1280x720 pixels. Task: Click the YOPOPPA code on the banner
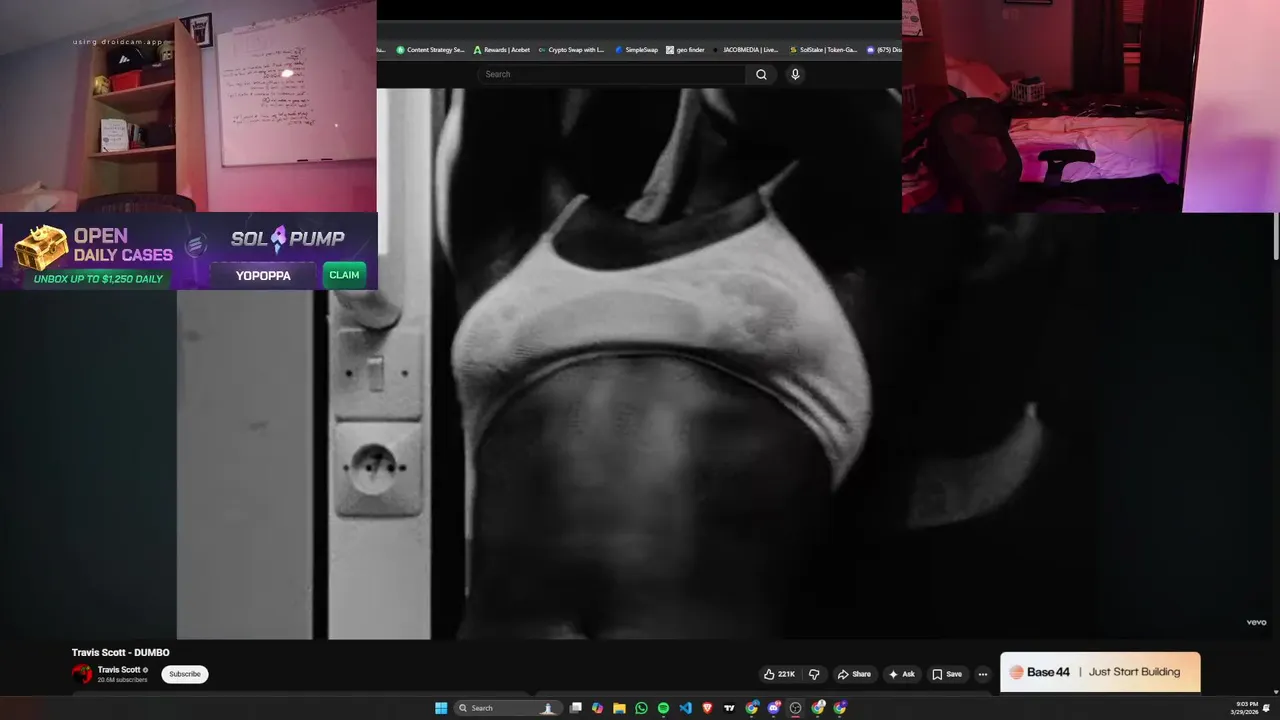pyautogui.click(x=263, y=276)
